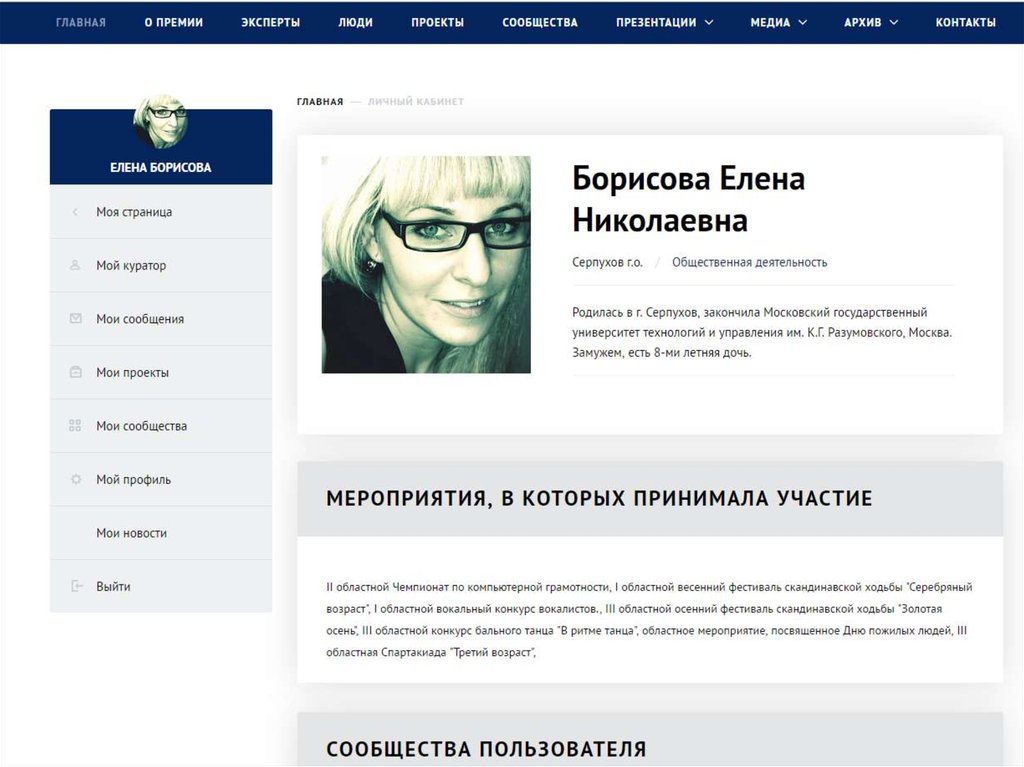
Task: Click the Личный кабинет breadcrumb
Action: (415, 101)
